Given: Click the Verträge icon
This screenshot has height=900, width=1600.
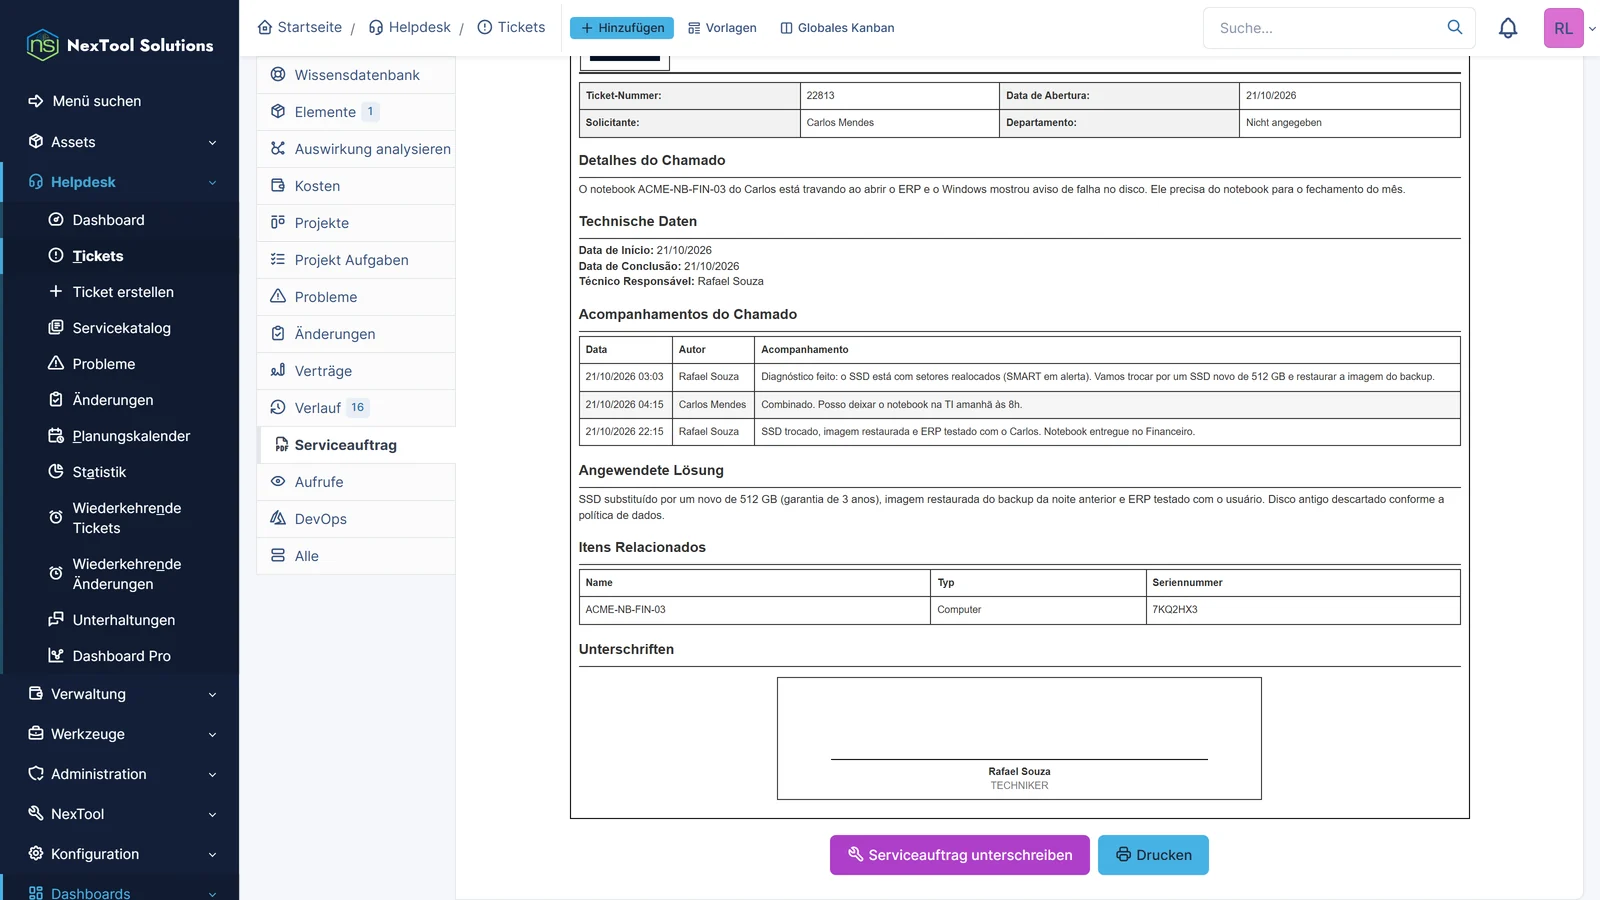Looking at the screenshot, I should [x=278, y=371].
